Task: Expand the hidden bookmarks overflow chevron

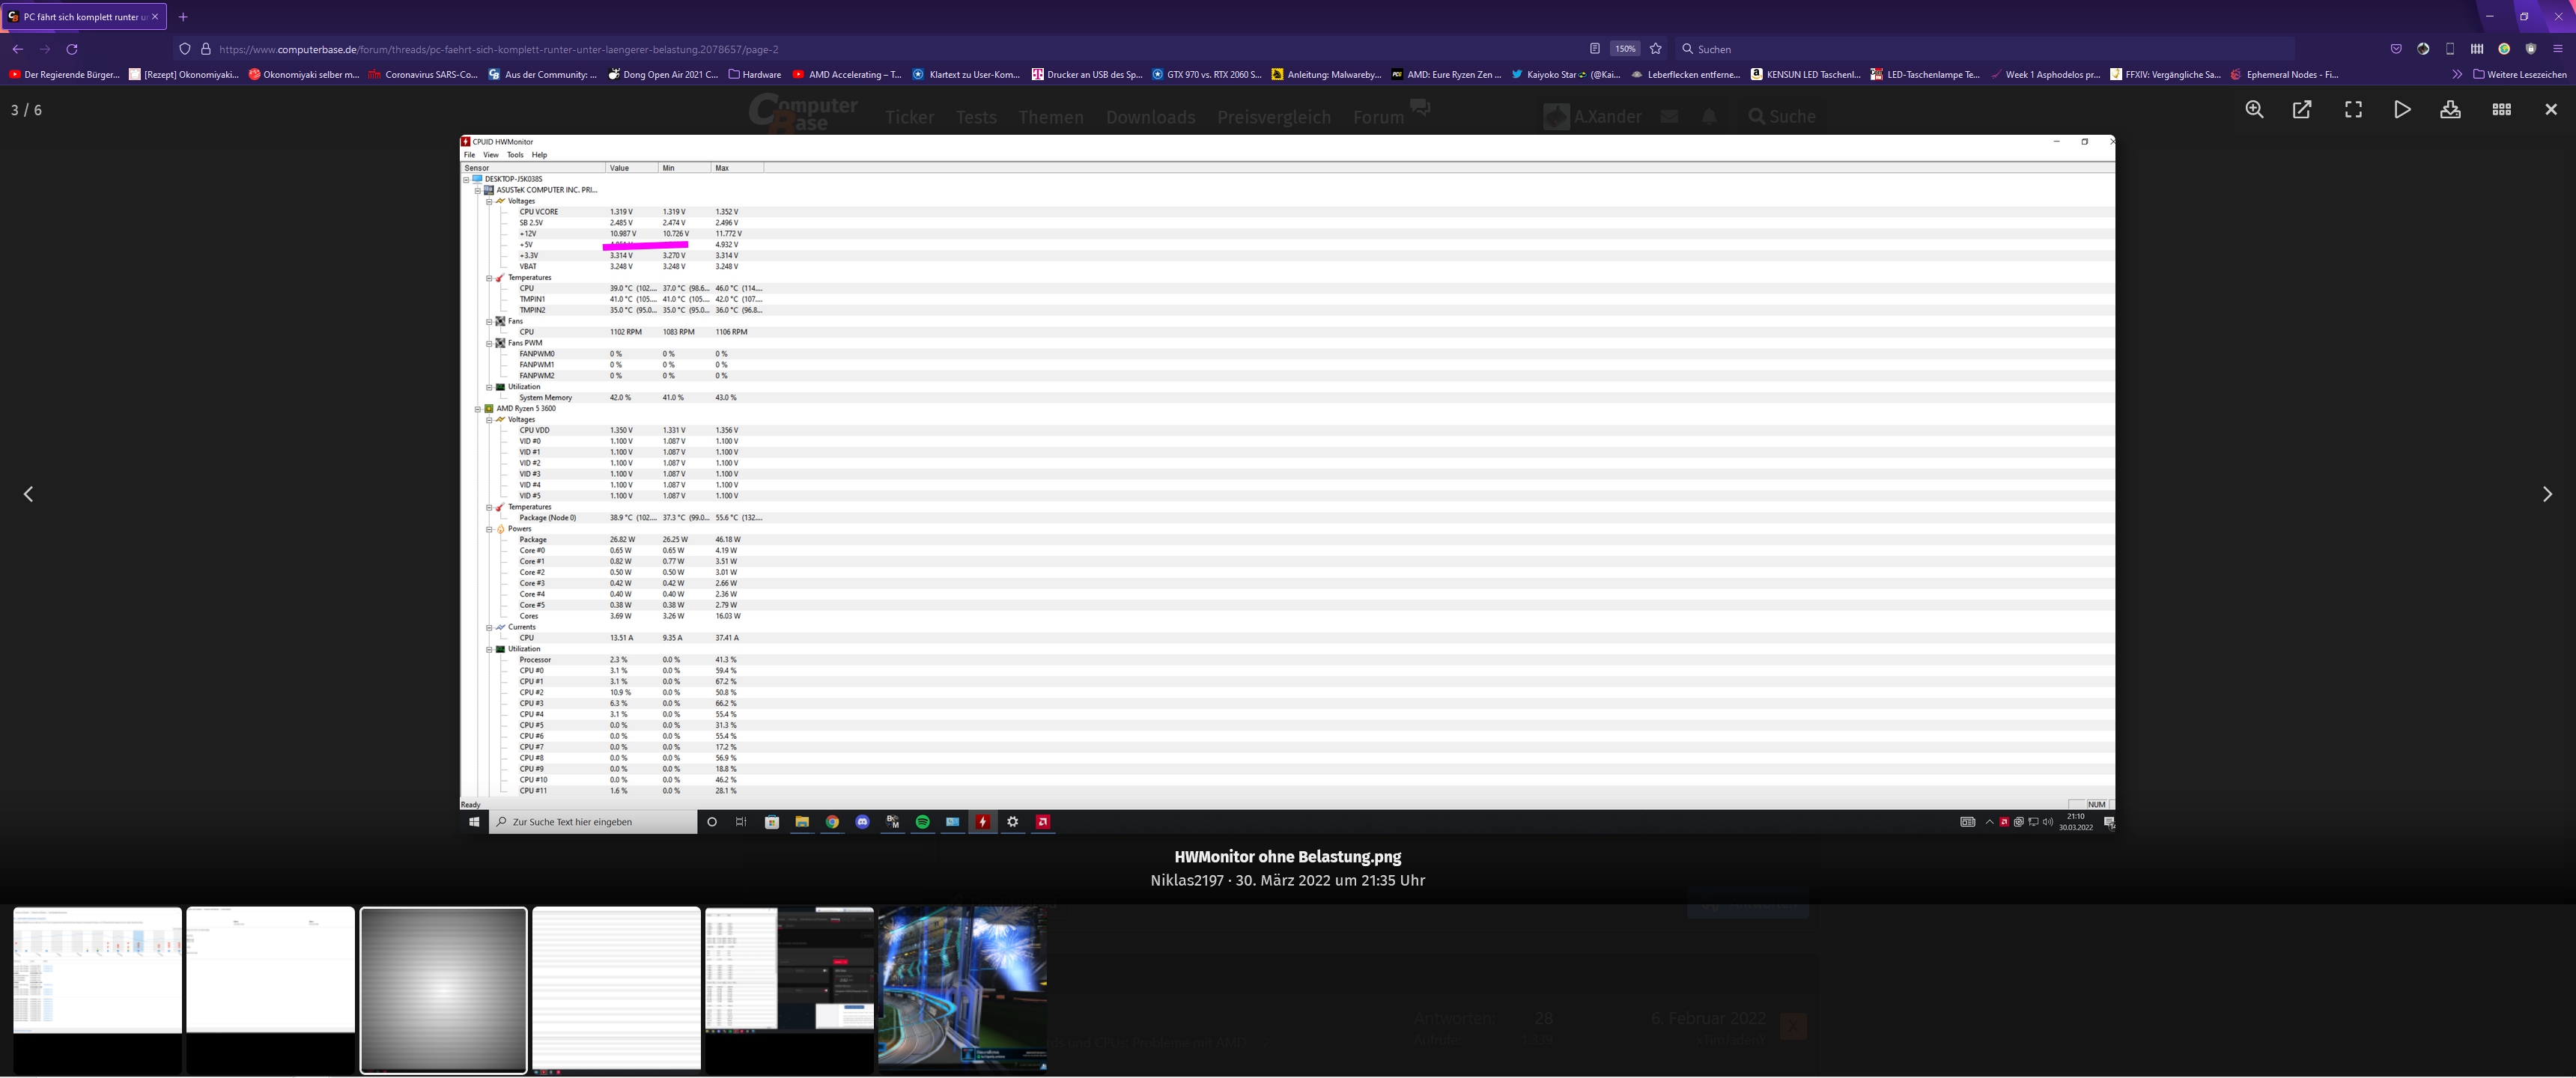Action: point(2457,74)
